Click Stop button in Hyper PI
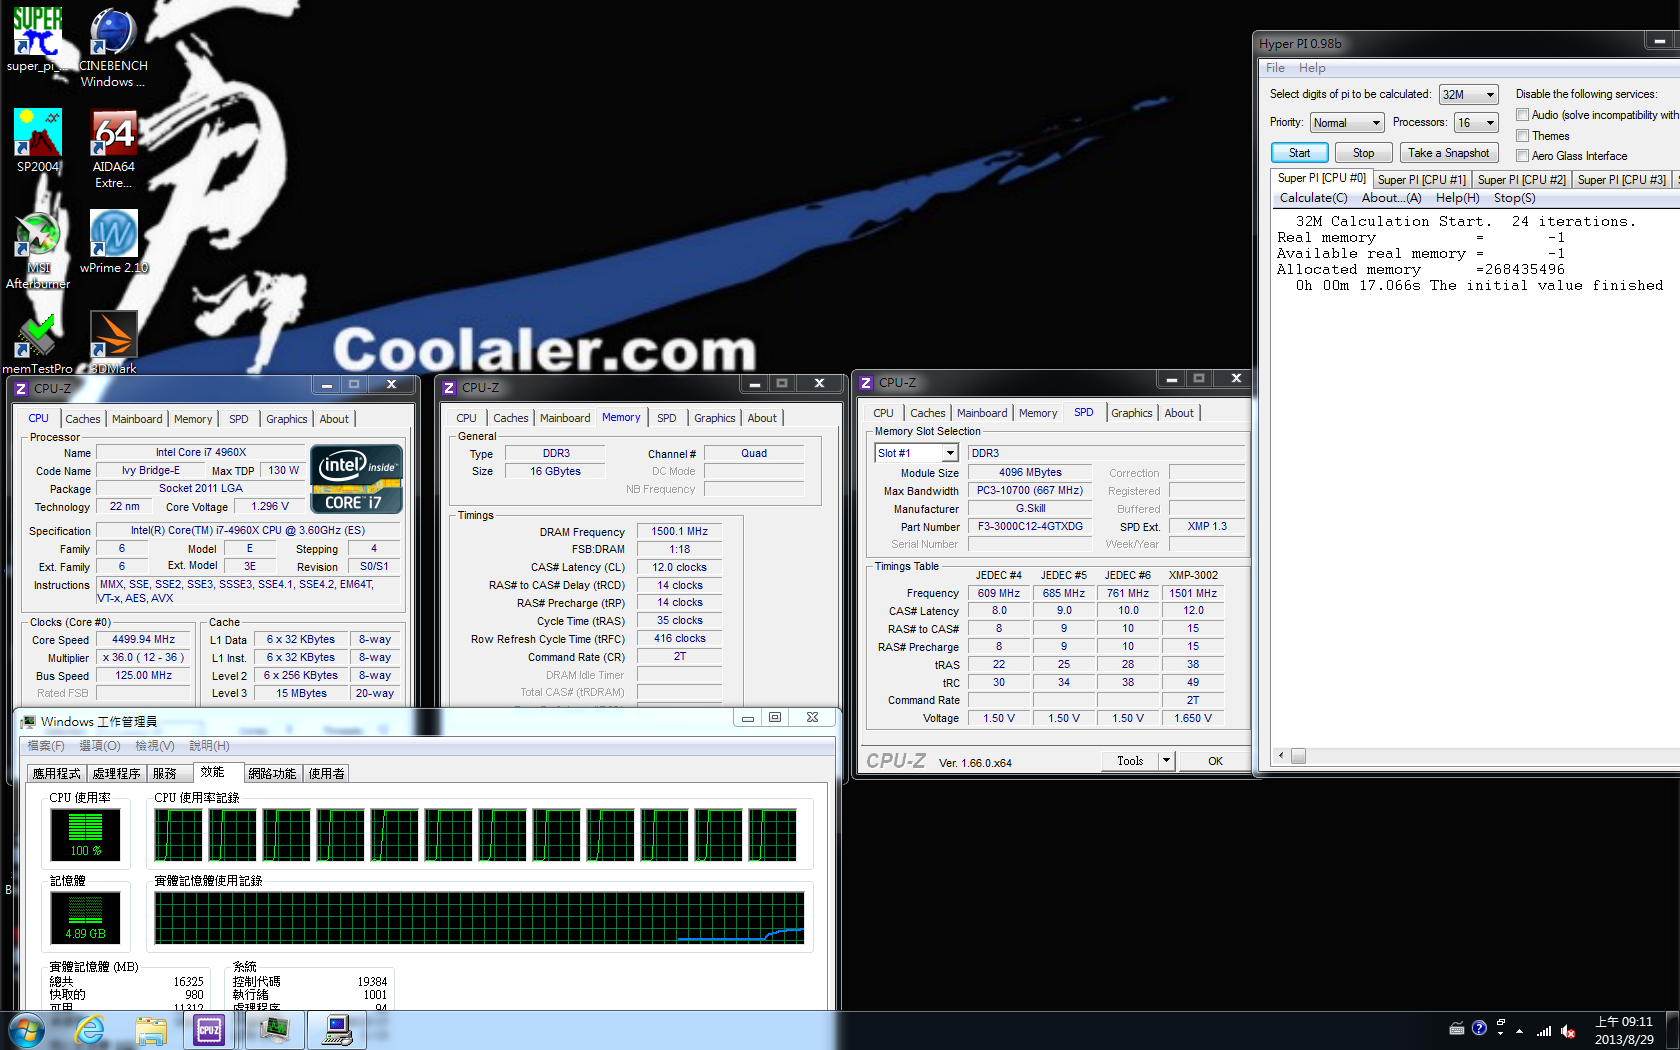This screenshot has width=1680, height=1050. pyautogui.click(x=1363, y=153)
